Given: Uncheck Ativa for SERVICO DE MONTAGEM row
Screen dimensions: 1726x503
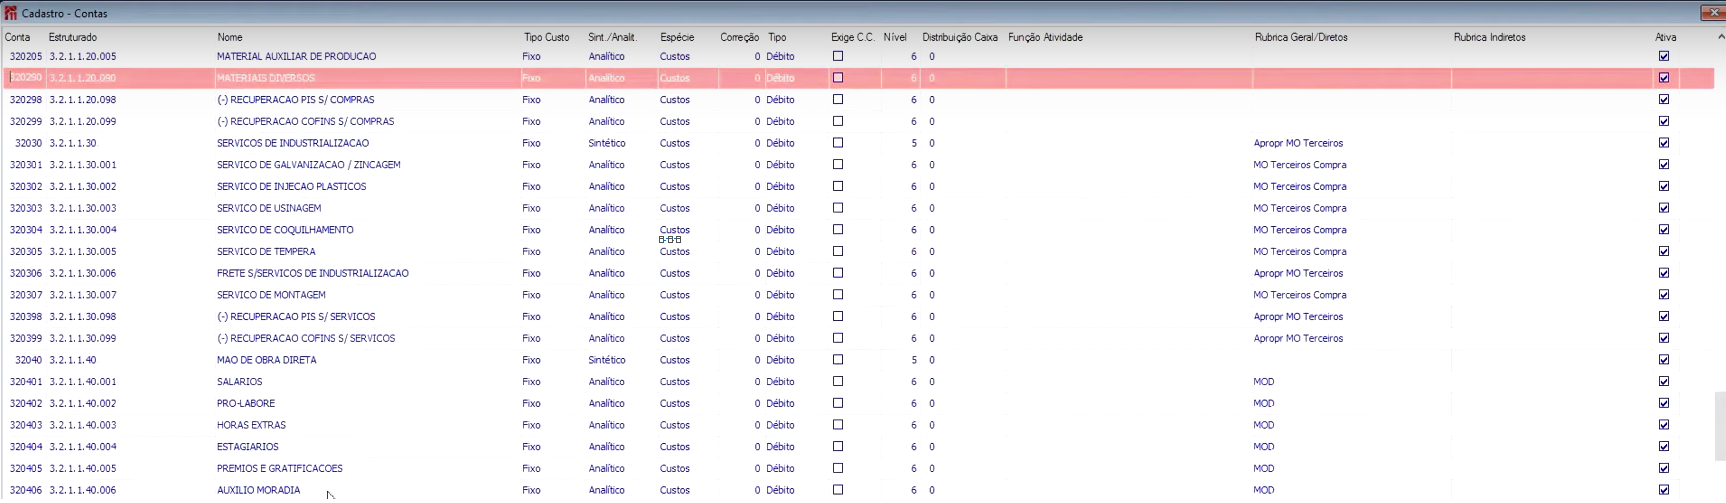Looking at the screenshot, I should [1664, 295].
